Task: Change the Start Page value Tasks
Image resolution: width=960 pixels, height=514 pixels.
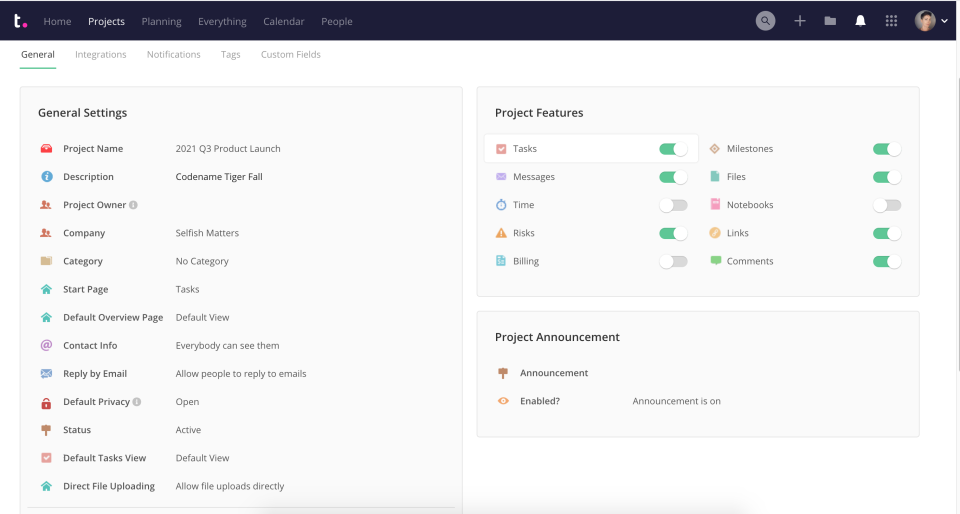Action: click(187, 289)
